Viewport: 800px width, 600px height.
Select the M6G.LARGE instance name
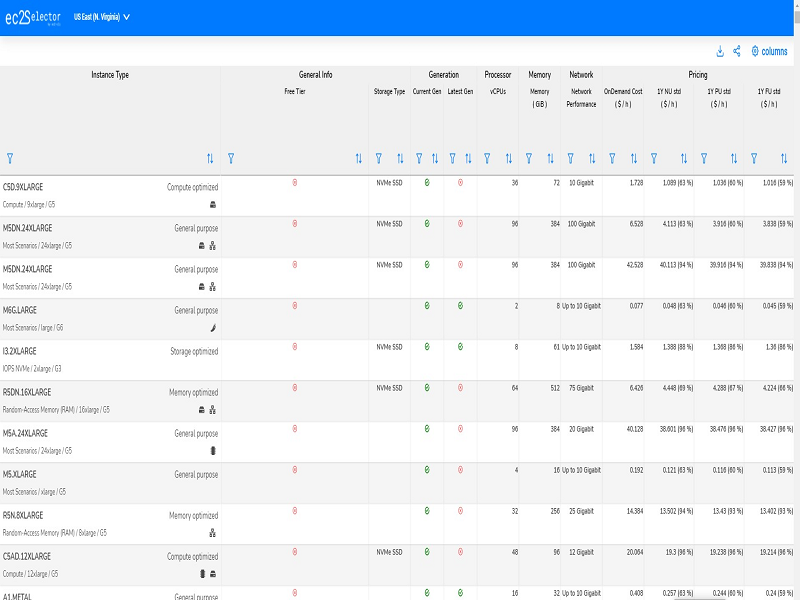(x=20, y=310)
